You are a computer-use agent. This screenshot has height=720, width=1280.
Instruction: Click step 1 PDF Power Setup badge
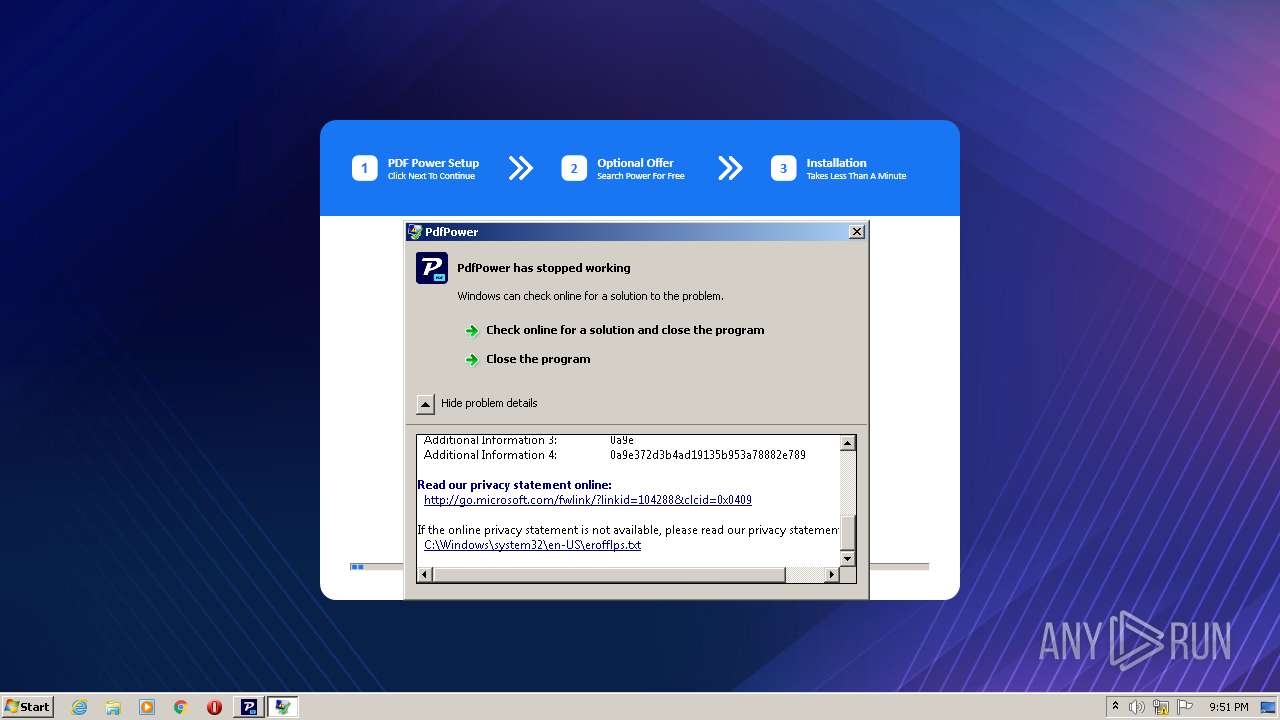click(364, 168)
